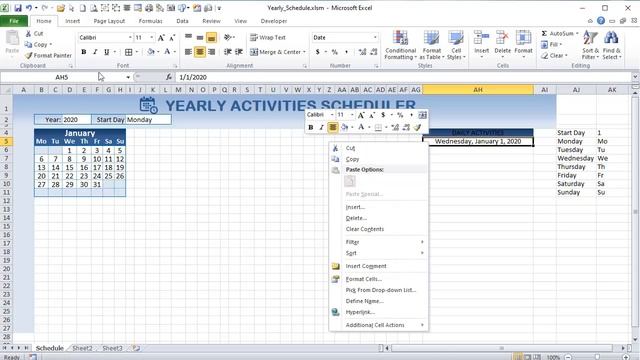Toggle Bottom Align in Alignment group
Screen dimensions: 640x360
[x=211, y=38]
